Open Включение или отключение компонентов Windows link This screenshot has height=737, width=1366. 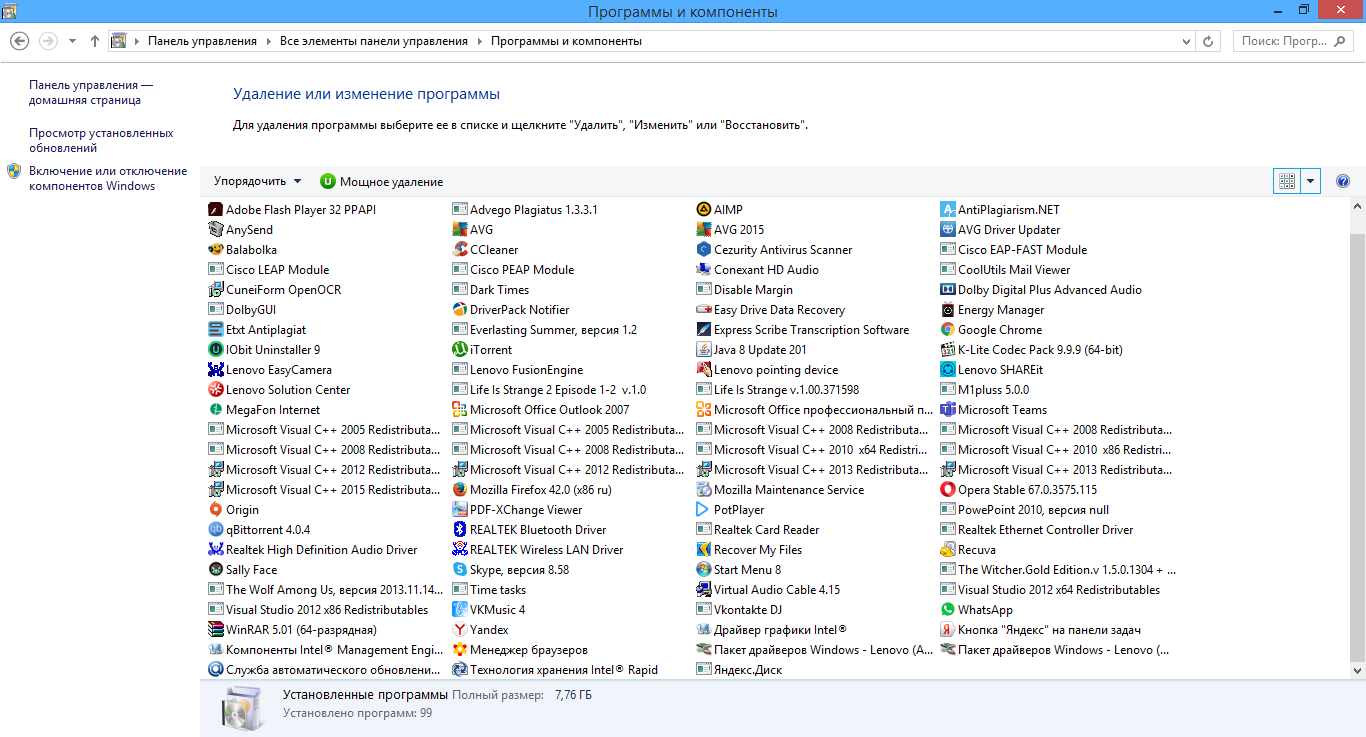coord(108,178)
